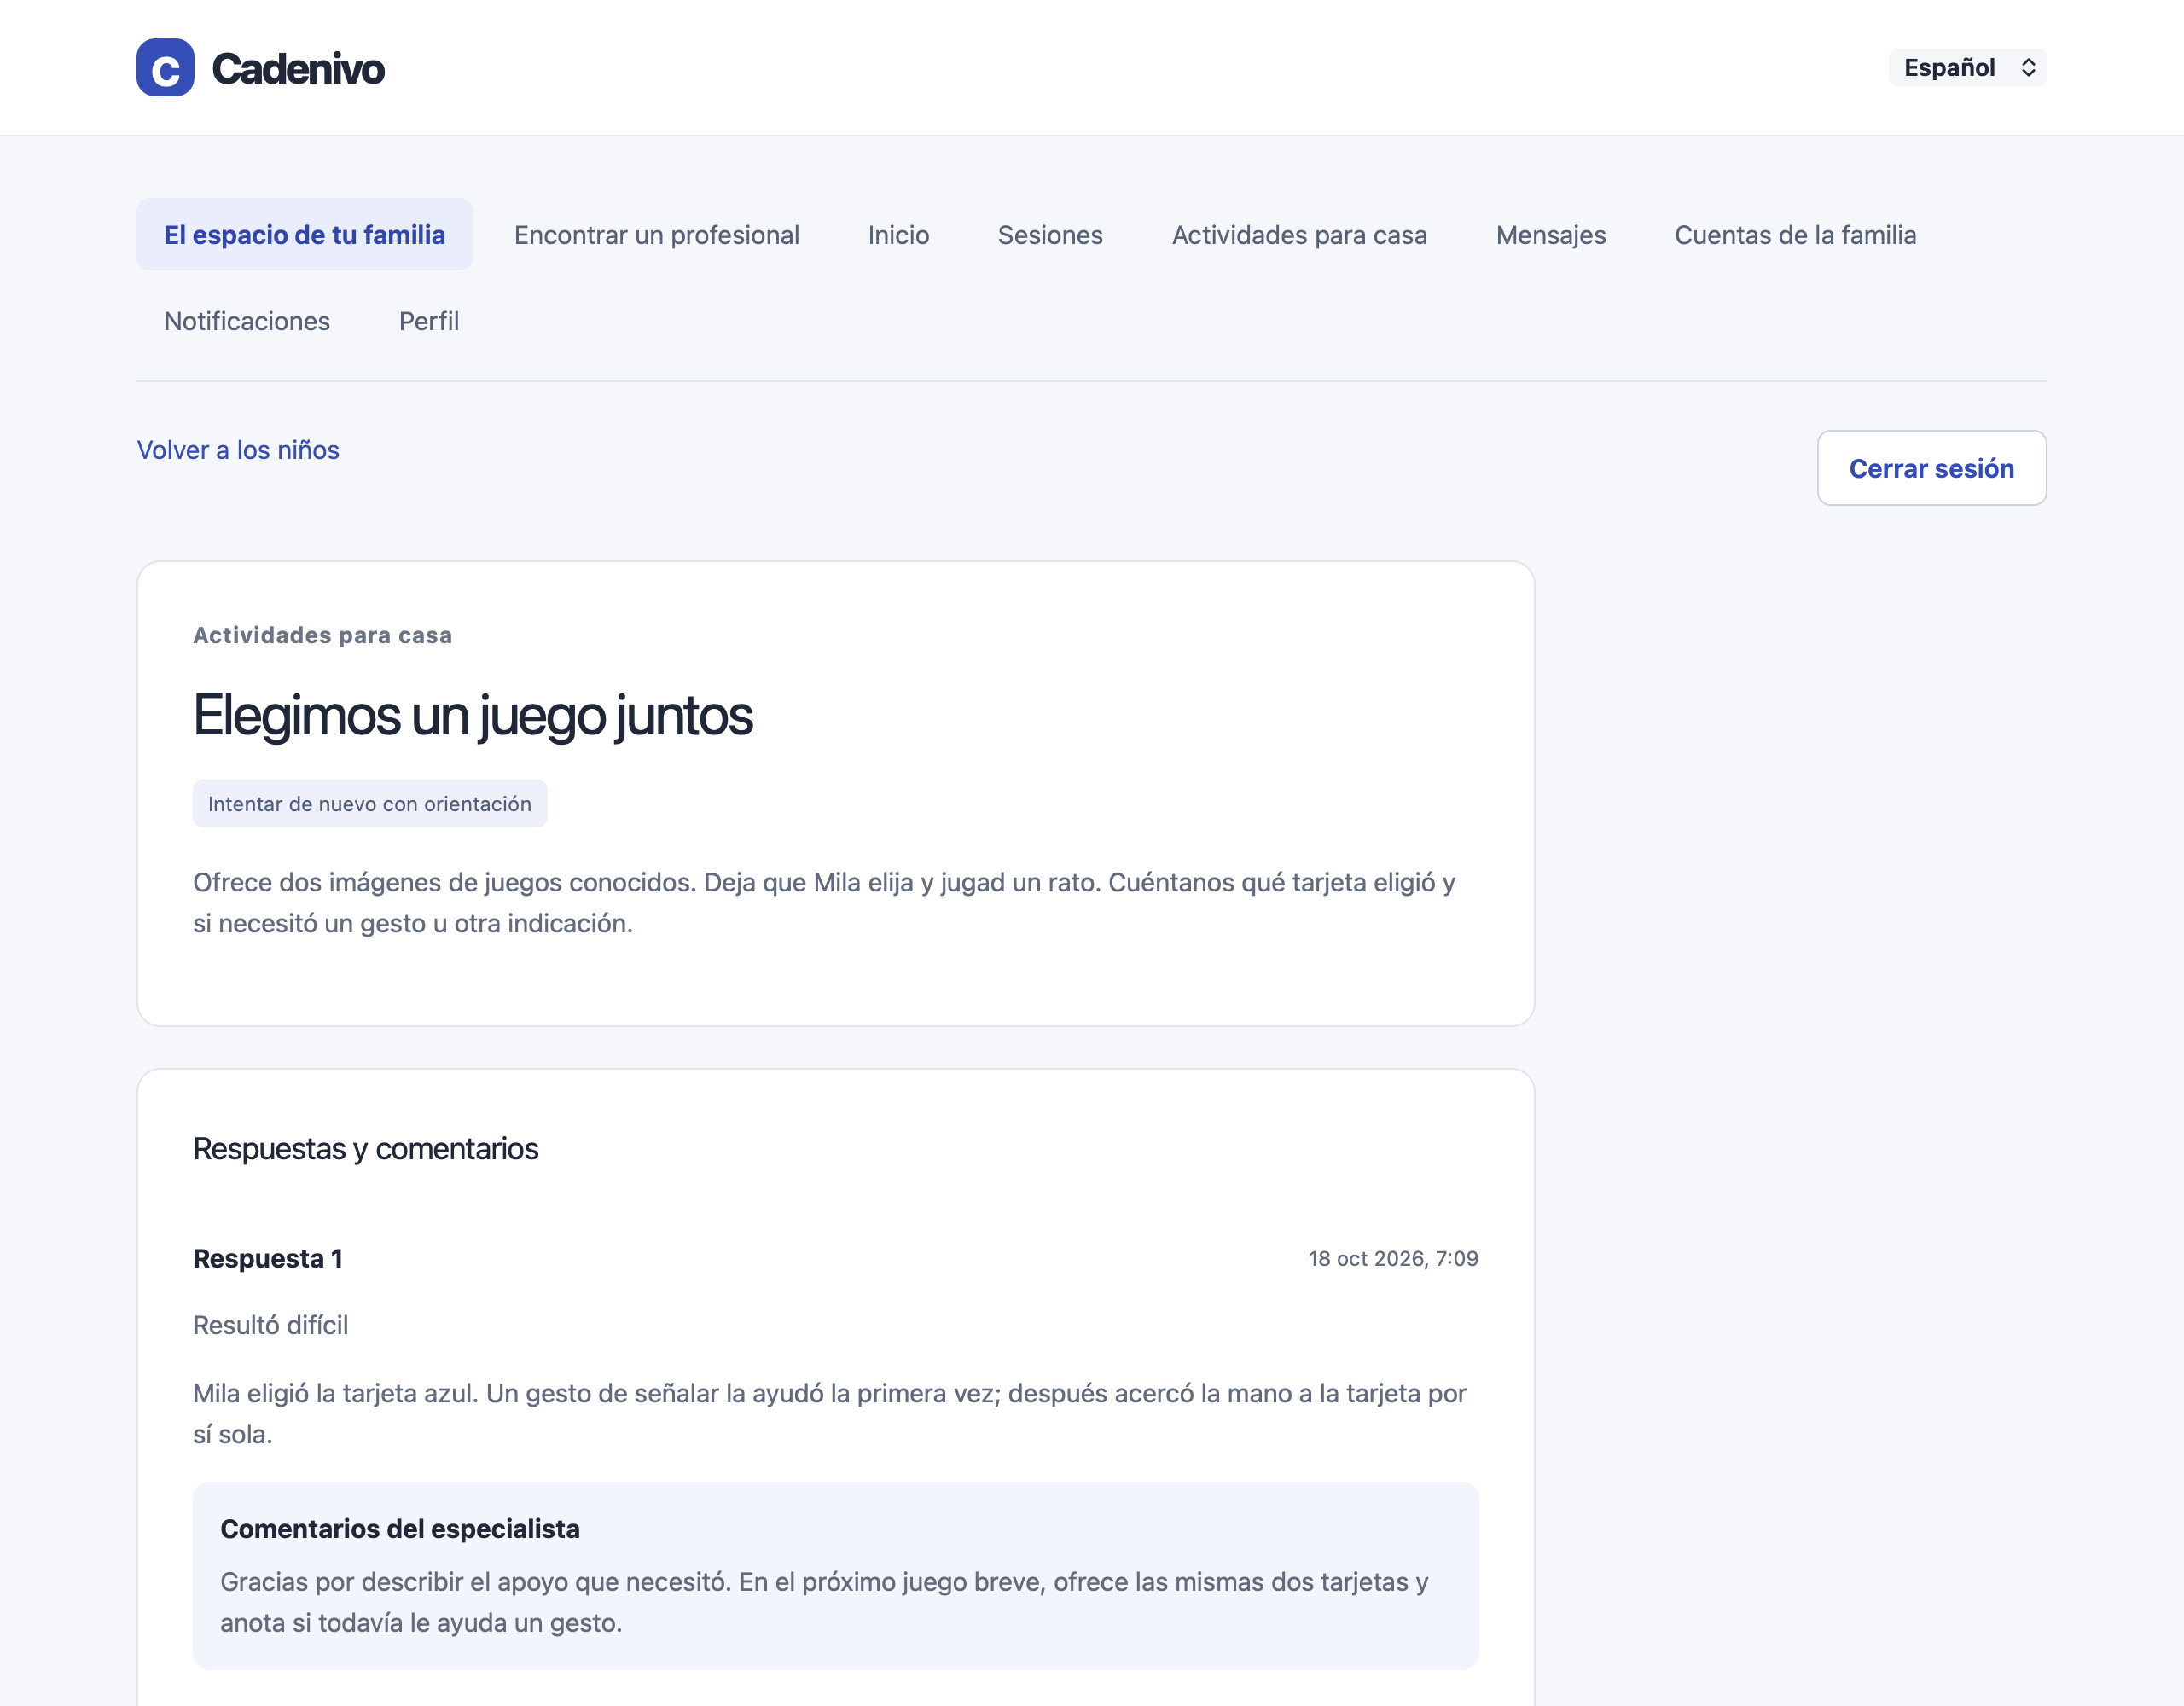Click the Respuesta 1 label
This screenshot has width=2184, height=1706.
click(x=268, y=1259)
